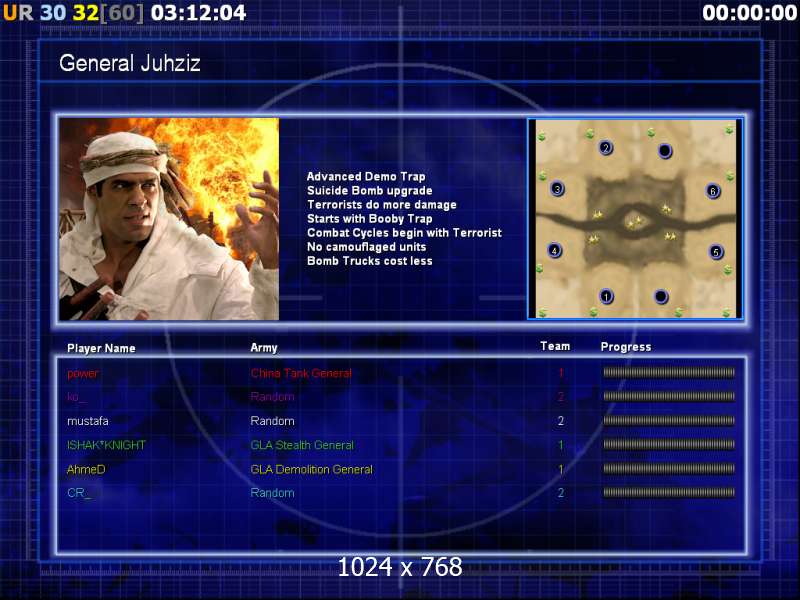Select start position 6 on the map
The width and height of the screenshot is (800, 600).
[x=713, y=191]
